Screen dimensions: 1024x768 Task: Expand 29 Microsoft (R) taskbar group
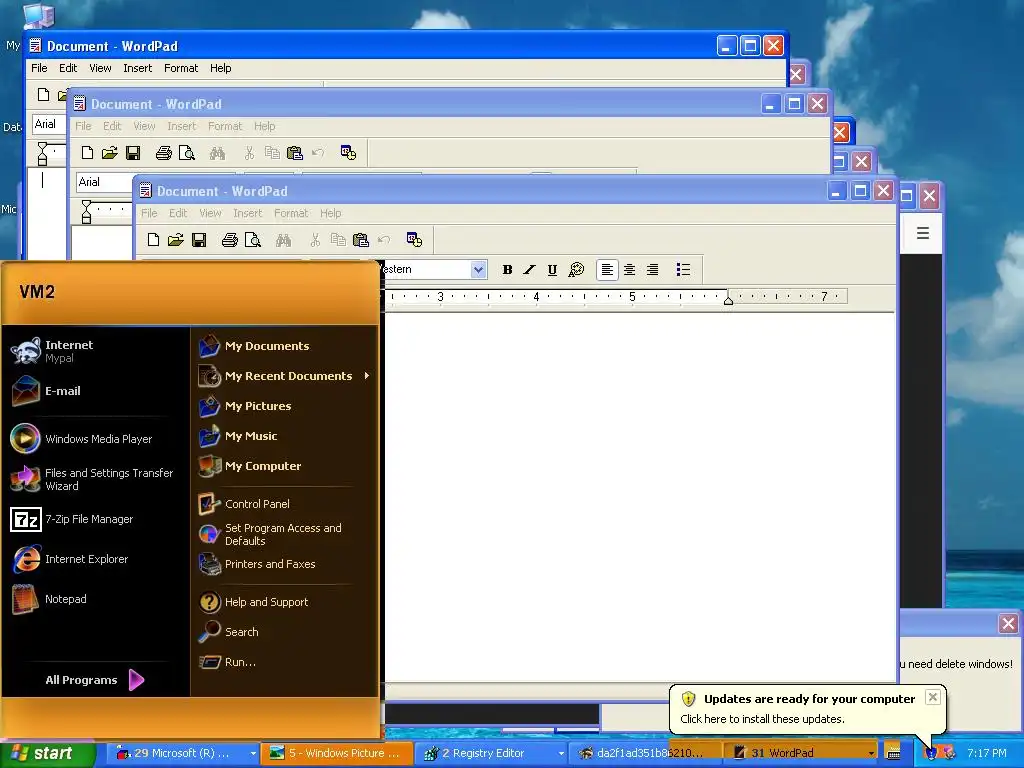pyautogui.click(x=184, y=753)
